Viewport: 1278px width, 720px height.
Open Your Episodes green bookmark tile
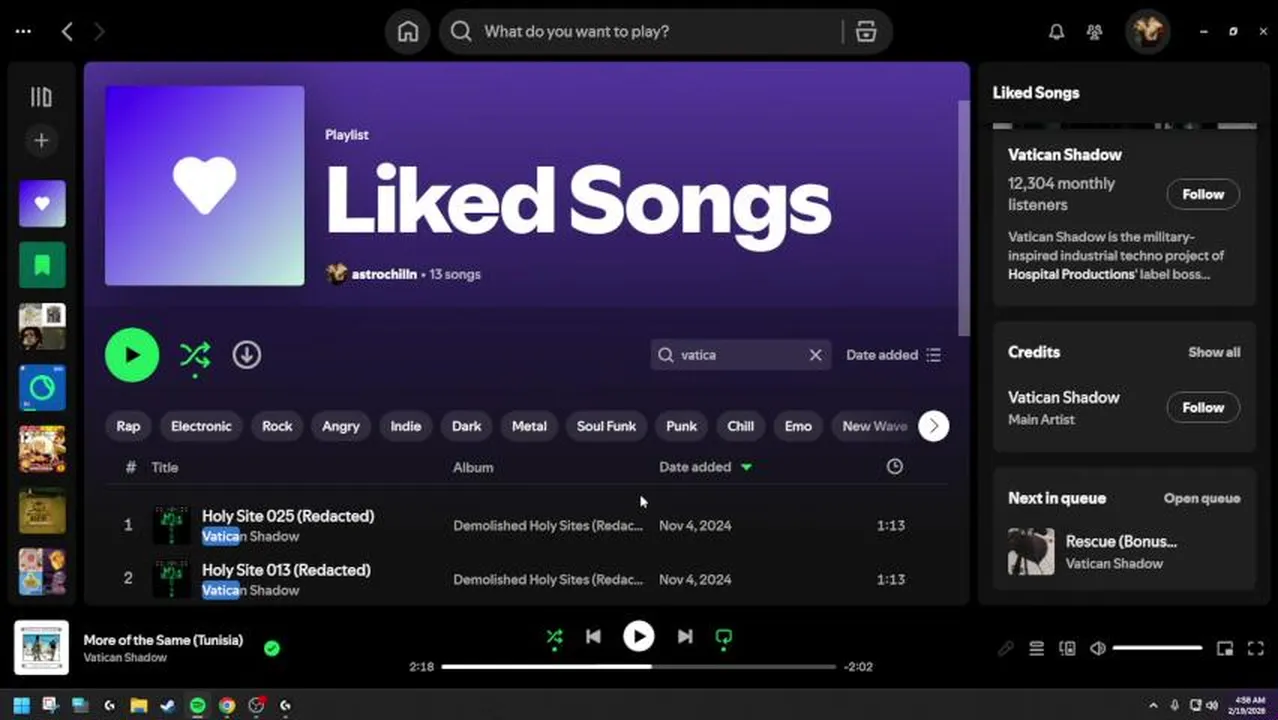pos(42,265)
